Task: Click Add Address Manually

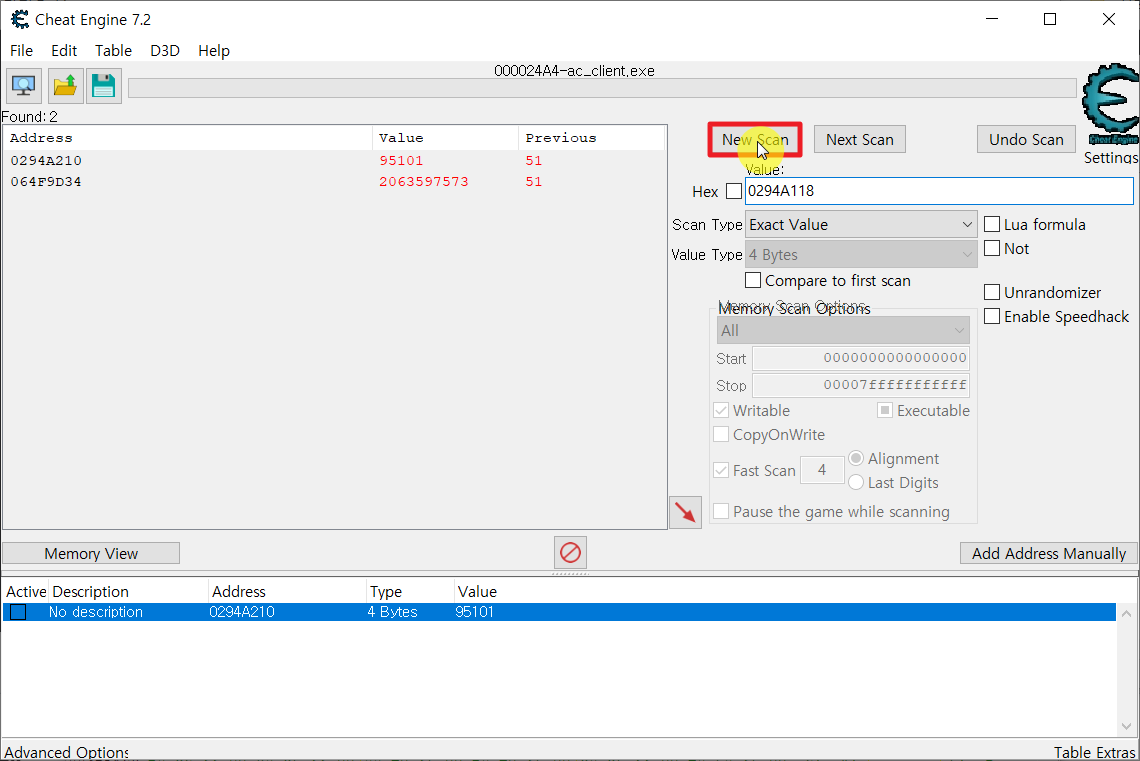Action: click(1048, 554)
